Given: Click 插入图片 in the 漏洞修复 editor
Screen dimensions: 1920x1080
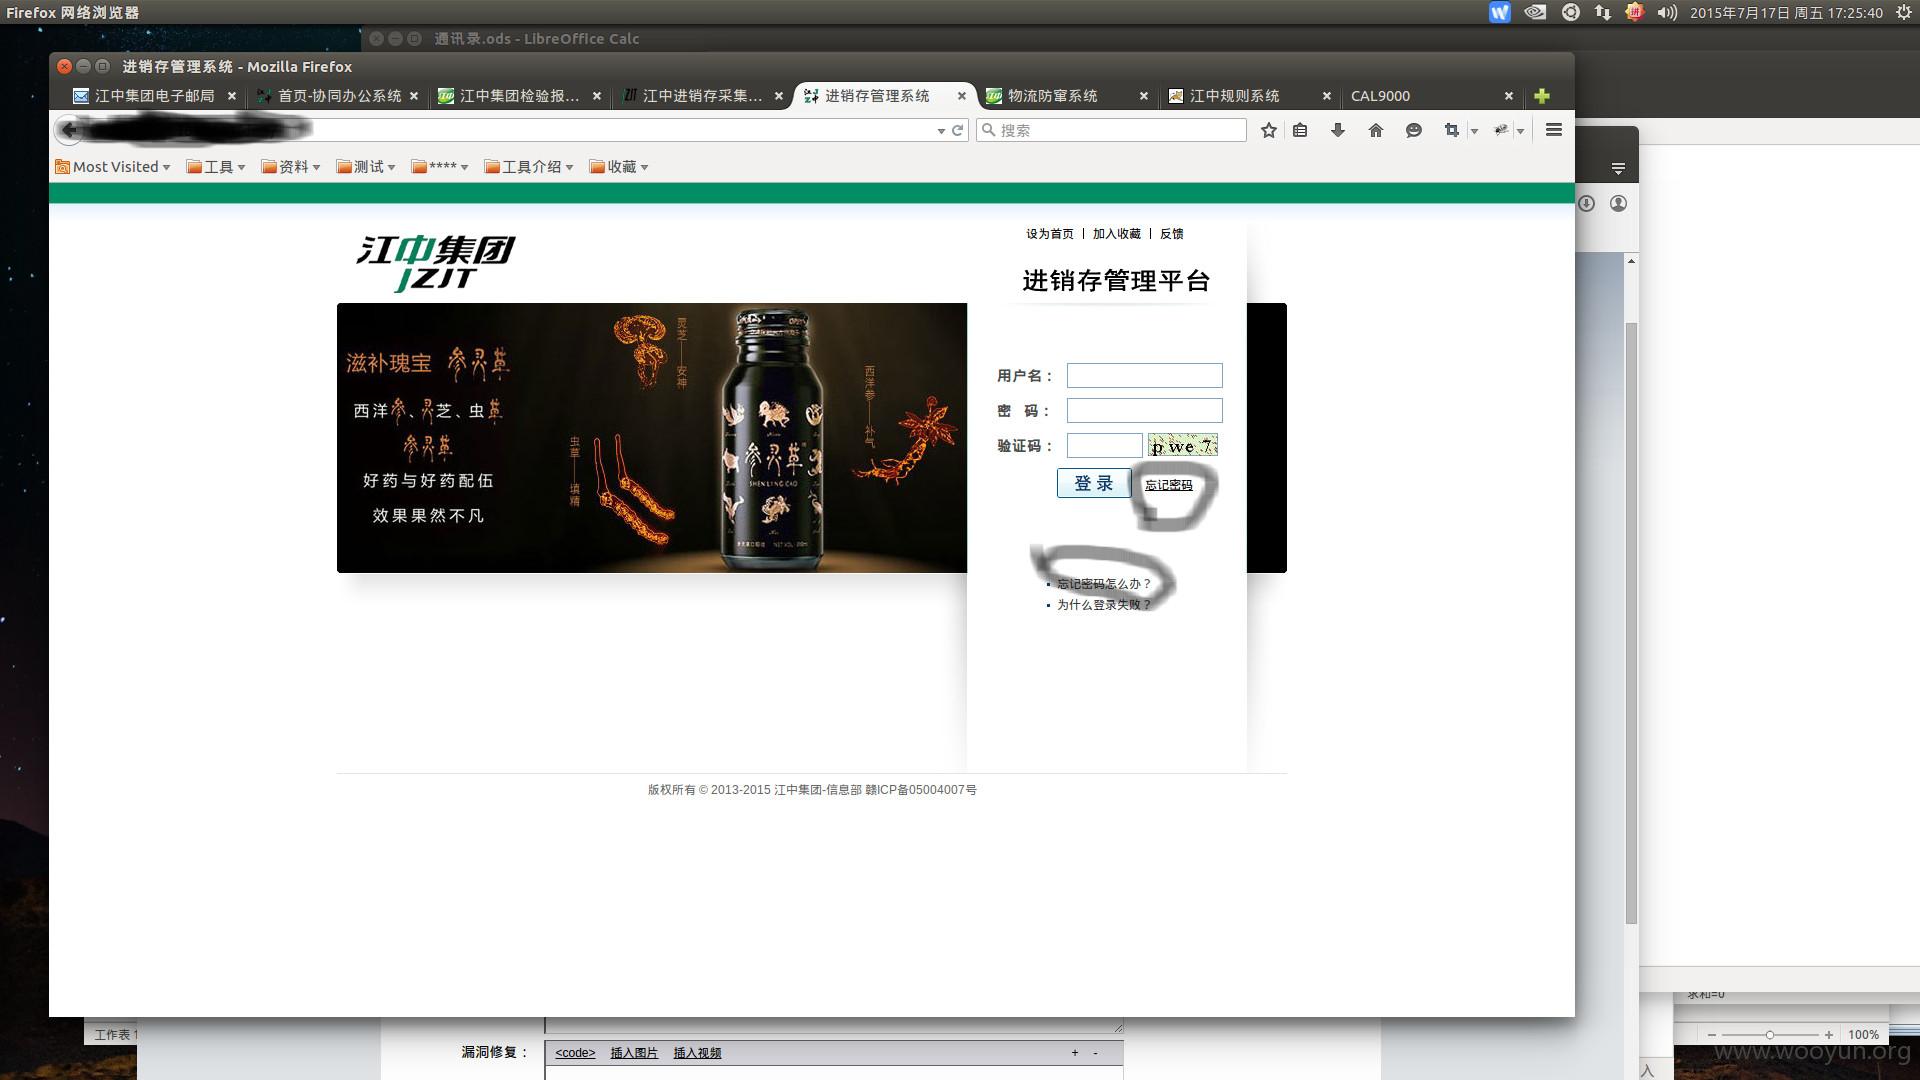Looking at the screenshot, I should (634, 1053).
